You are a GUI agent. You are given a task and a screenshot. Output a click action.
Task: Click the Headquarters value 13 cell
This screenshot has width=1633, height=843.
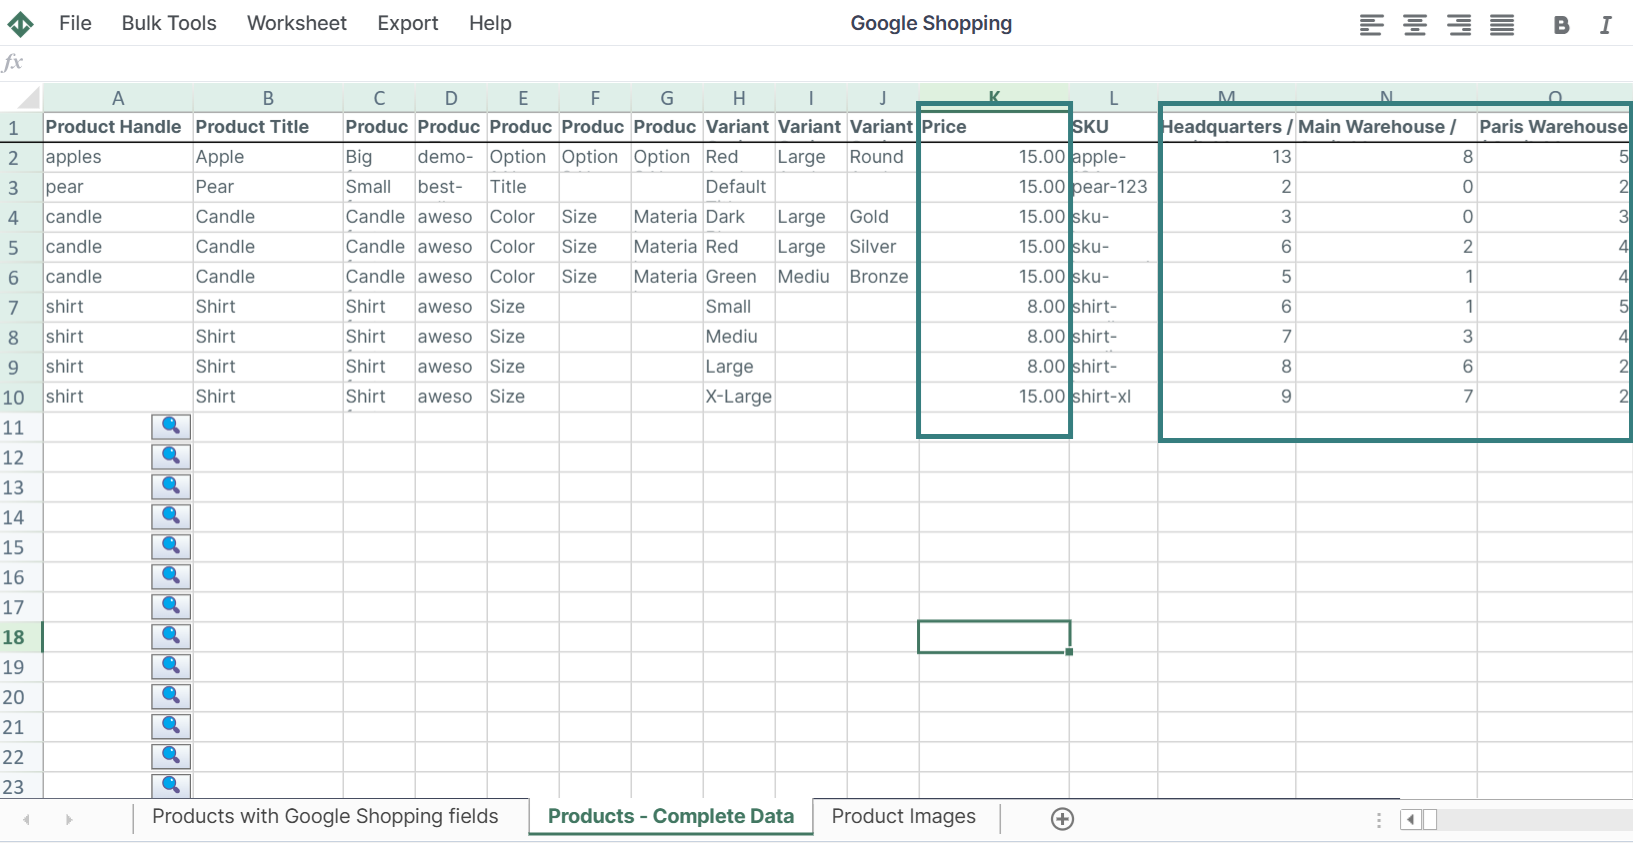point(1227,157)
